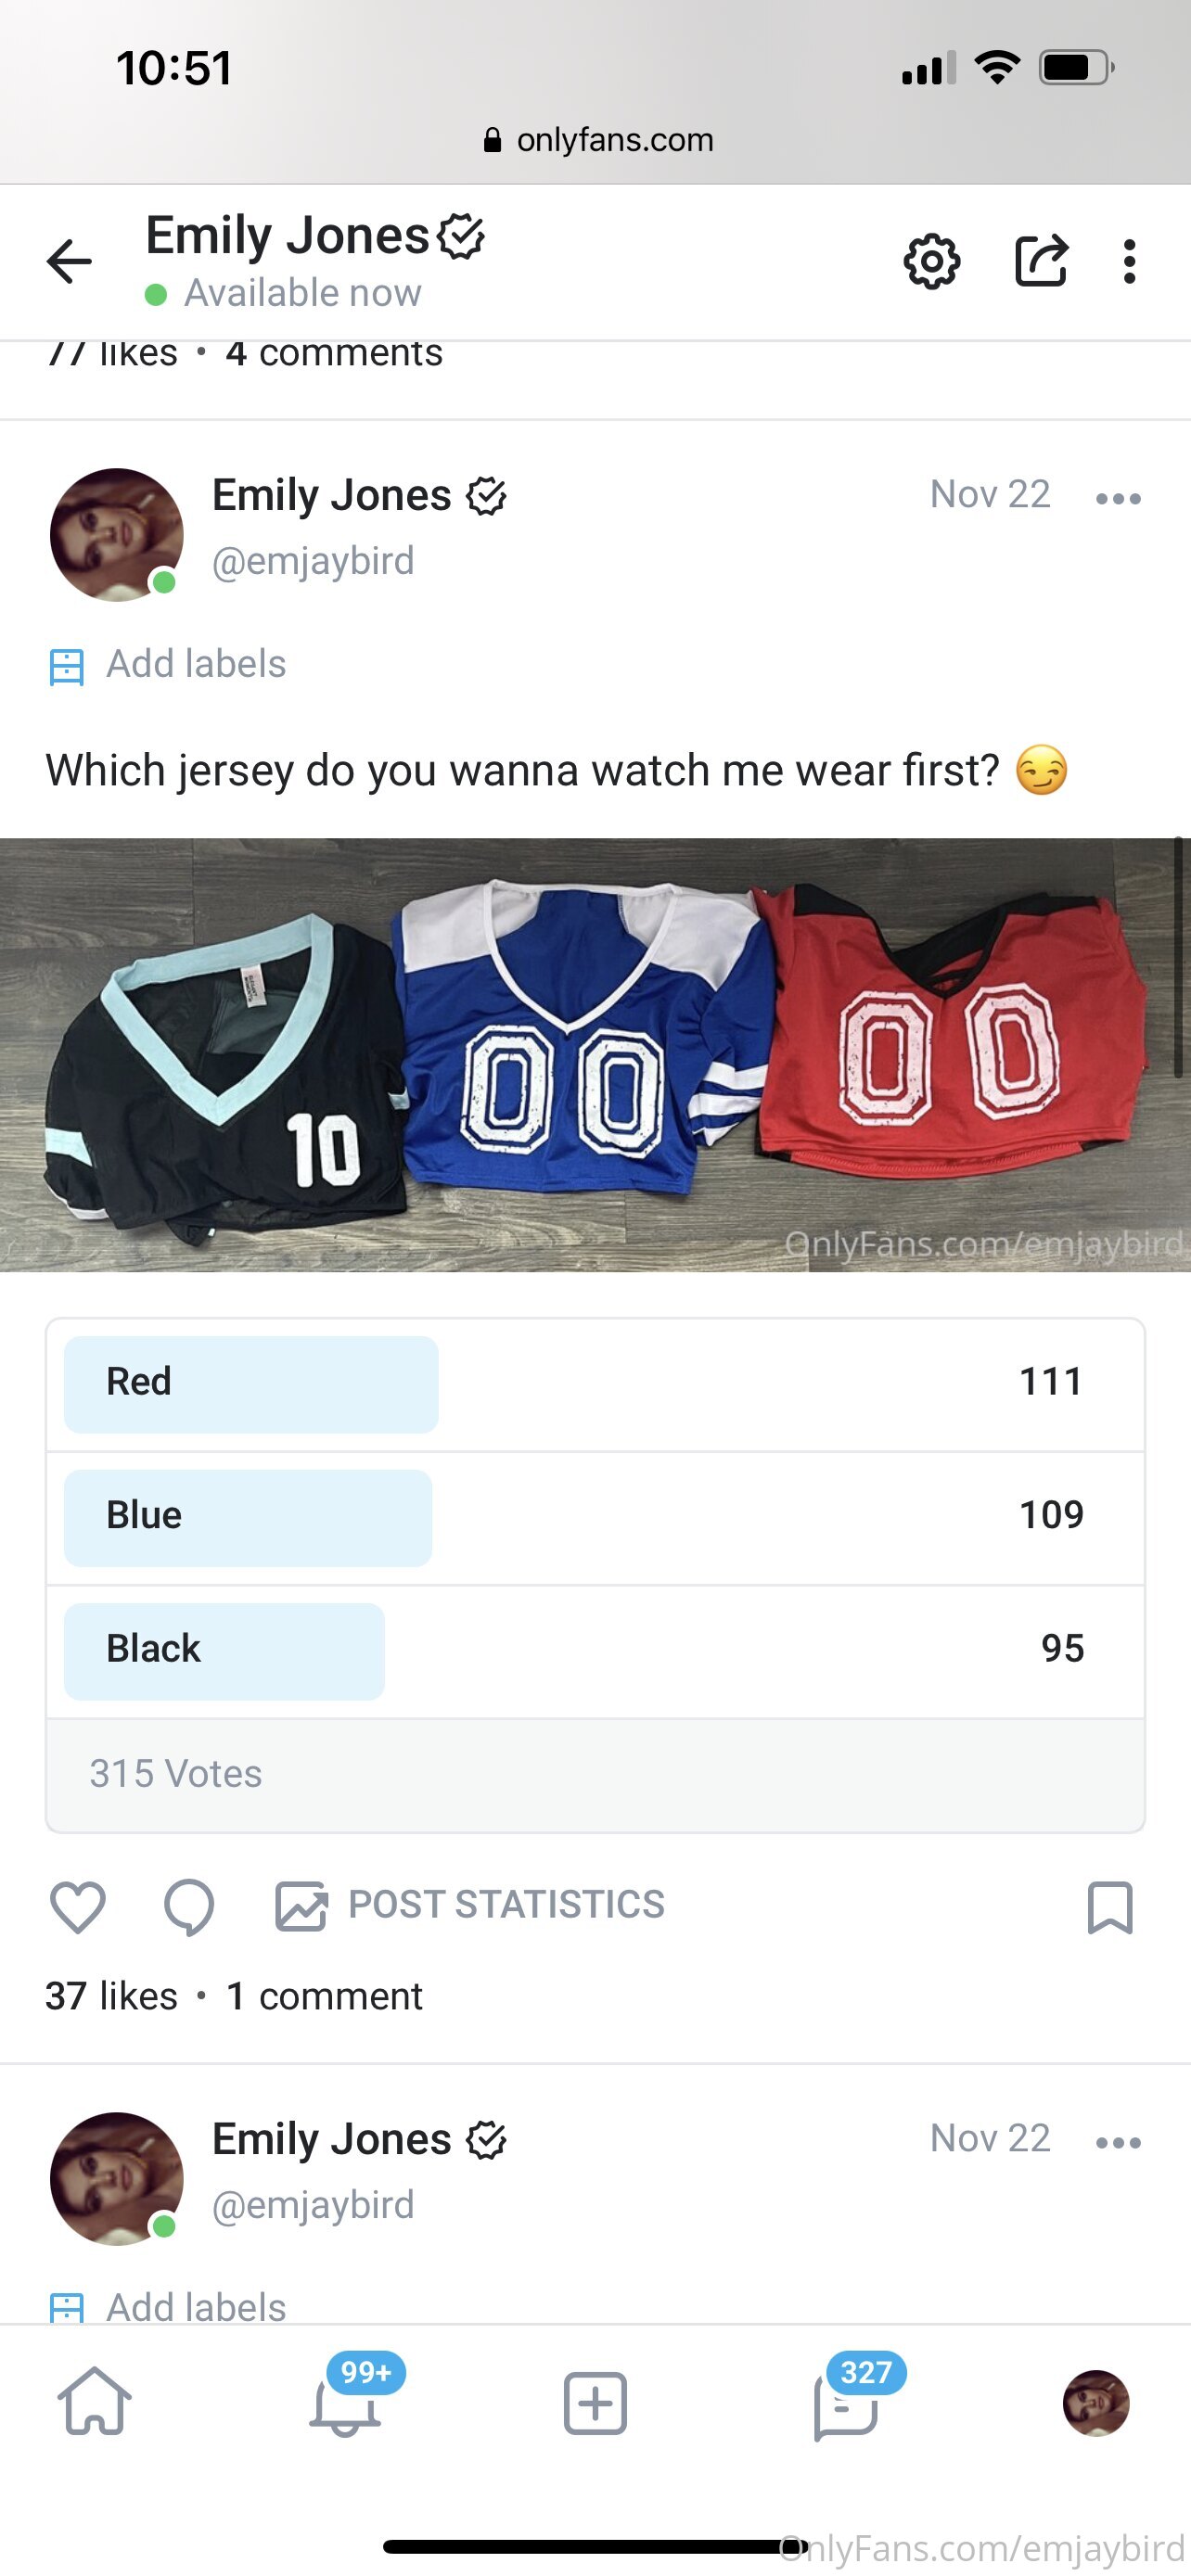Screen dimensions: 1191x2576
Task: Tap the share profile icon
Action: pyautogui.click(x=1041, y=262)
